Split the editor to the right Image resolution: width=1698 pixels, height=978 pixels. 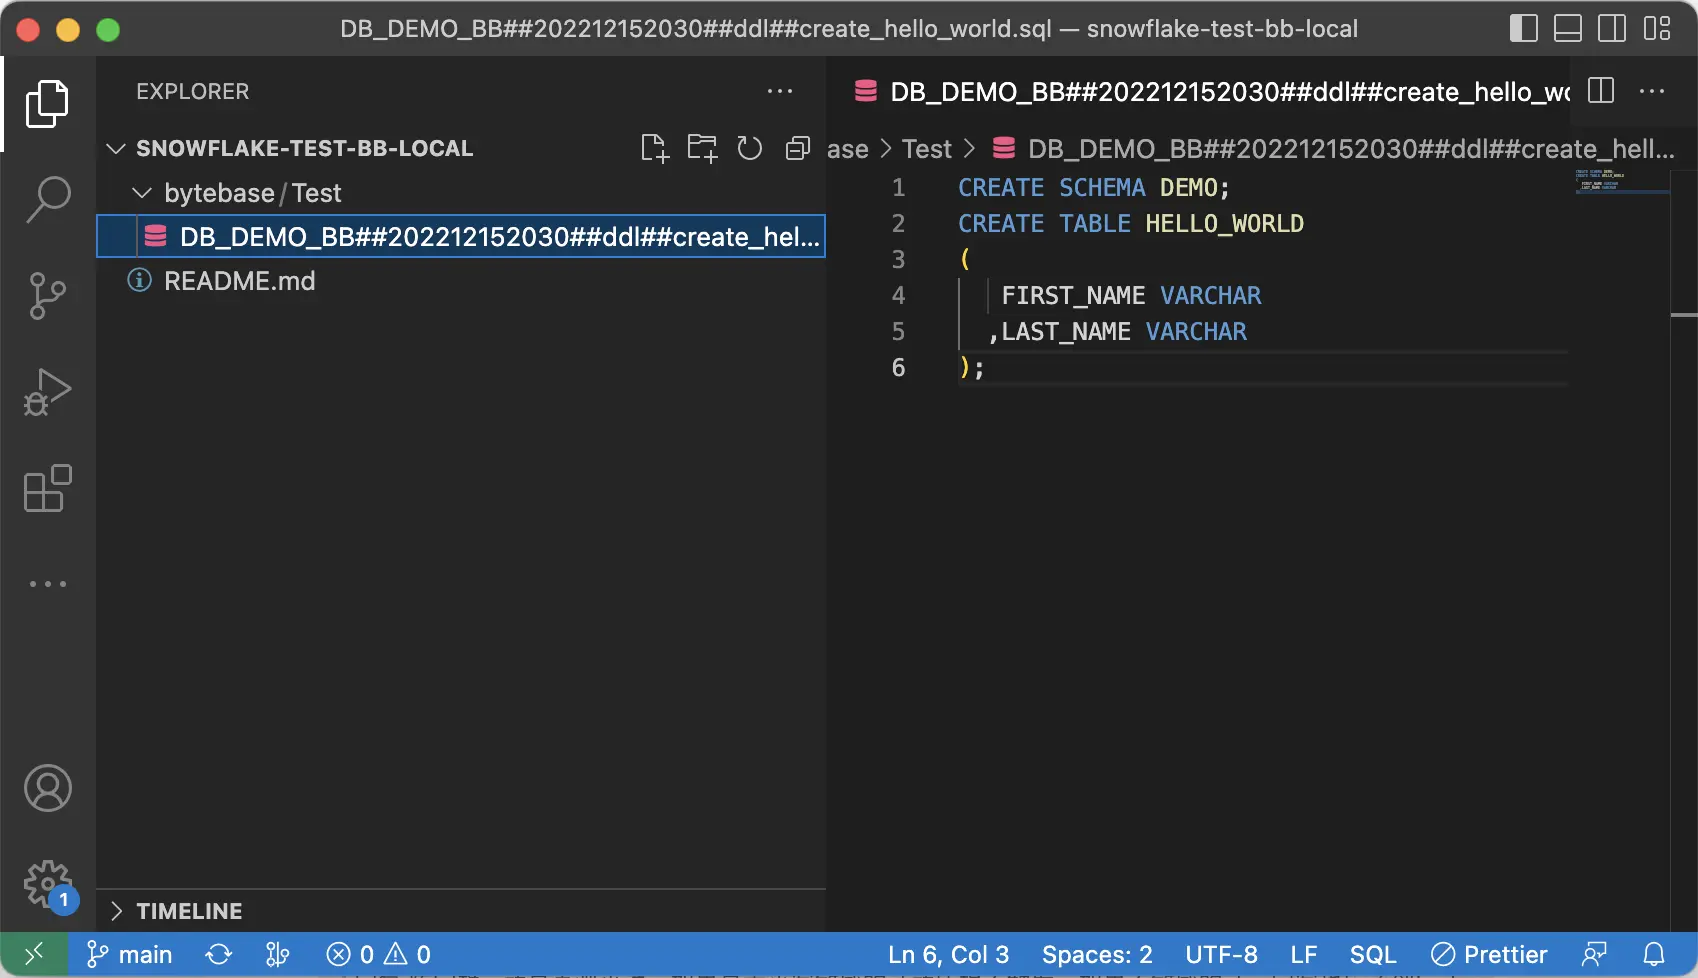click(x=1600, y=91)
